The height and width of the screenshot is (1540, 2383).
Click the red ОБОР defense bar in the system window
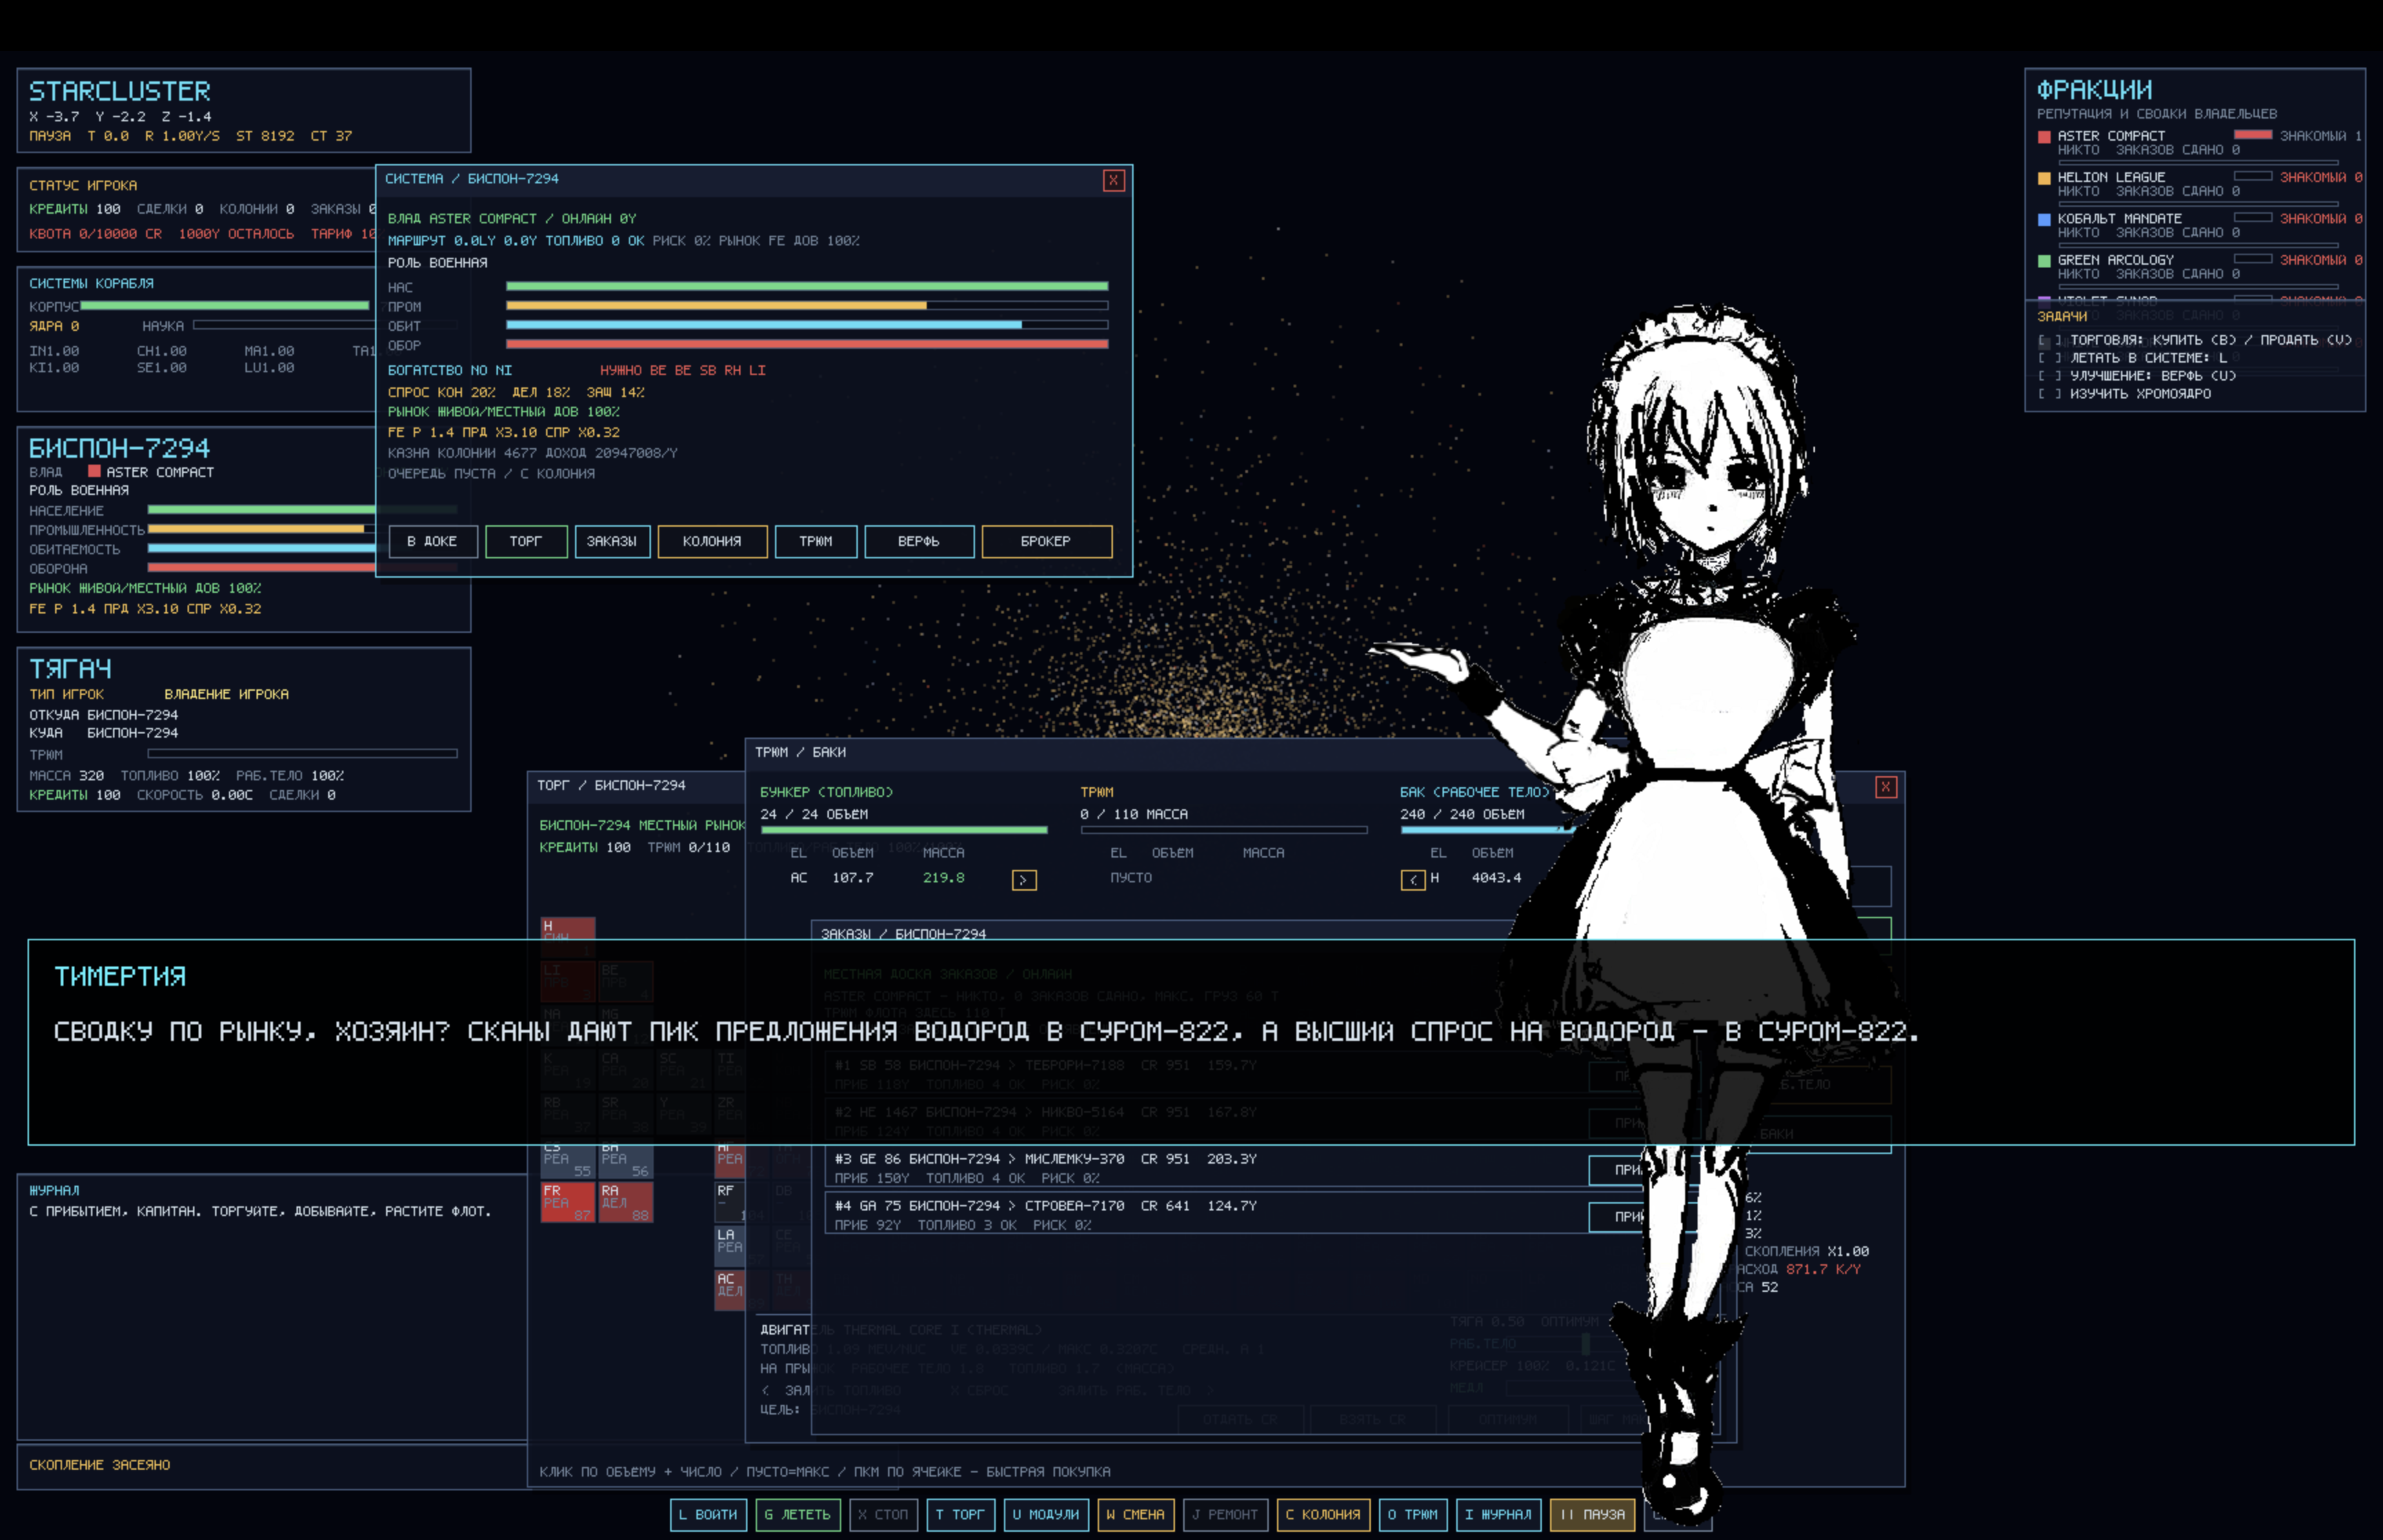(807, 344)
